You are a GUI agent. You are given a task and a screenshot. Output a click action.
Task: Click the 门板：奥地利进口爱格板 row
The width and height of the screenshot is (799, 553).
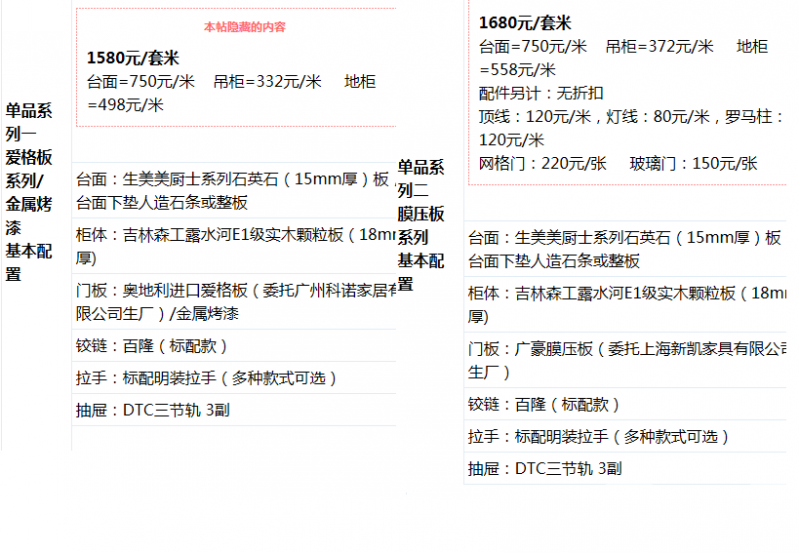(235, 302)
